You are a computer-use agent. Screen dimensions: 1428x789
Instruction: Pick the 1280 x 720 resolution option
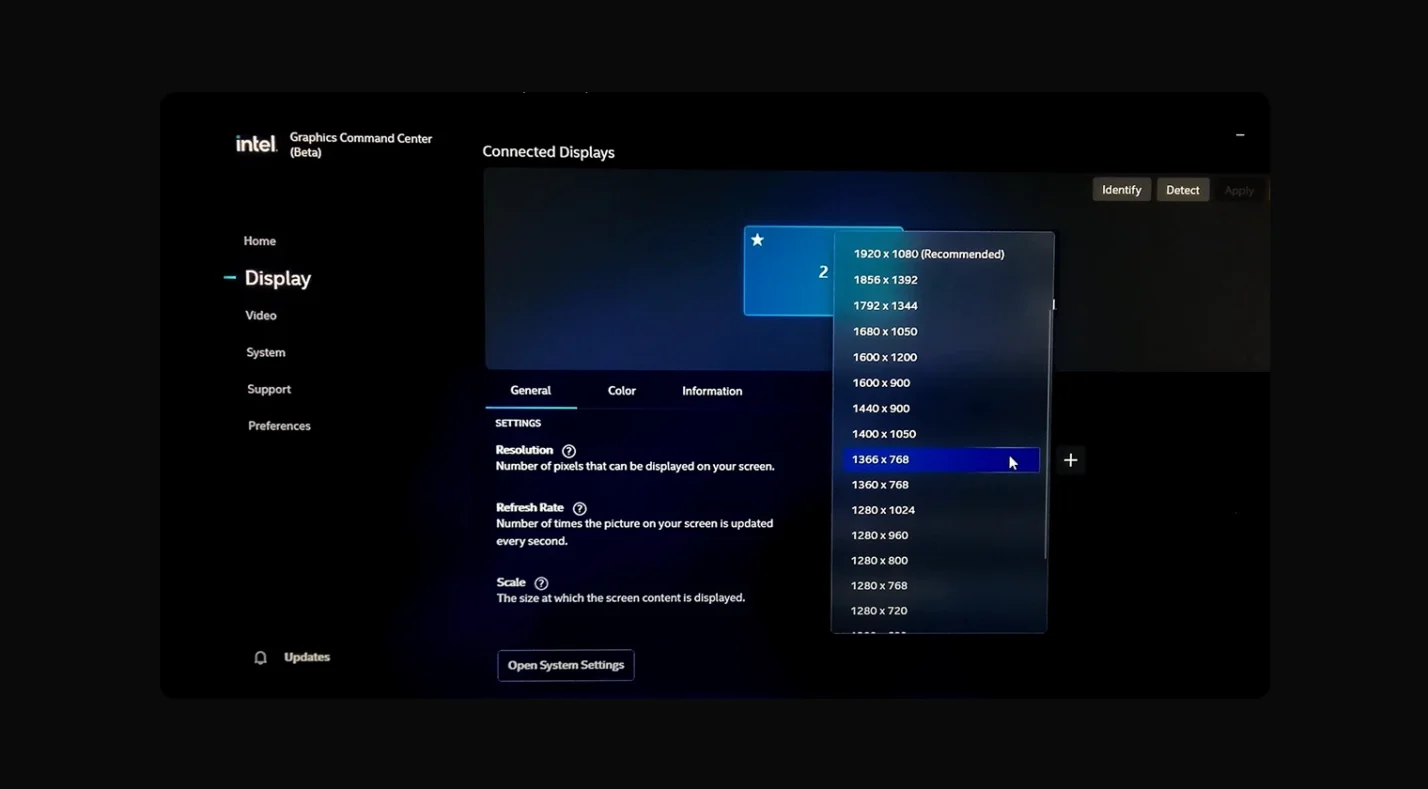tap(879, 611)
